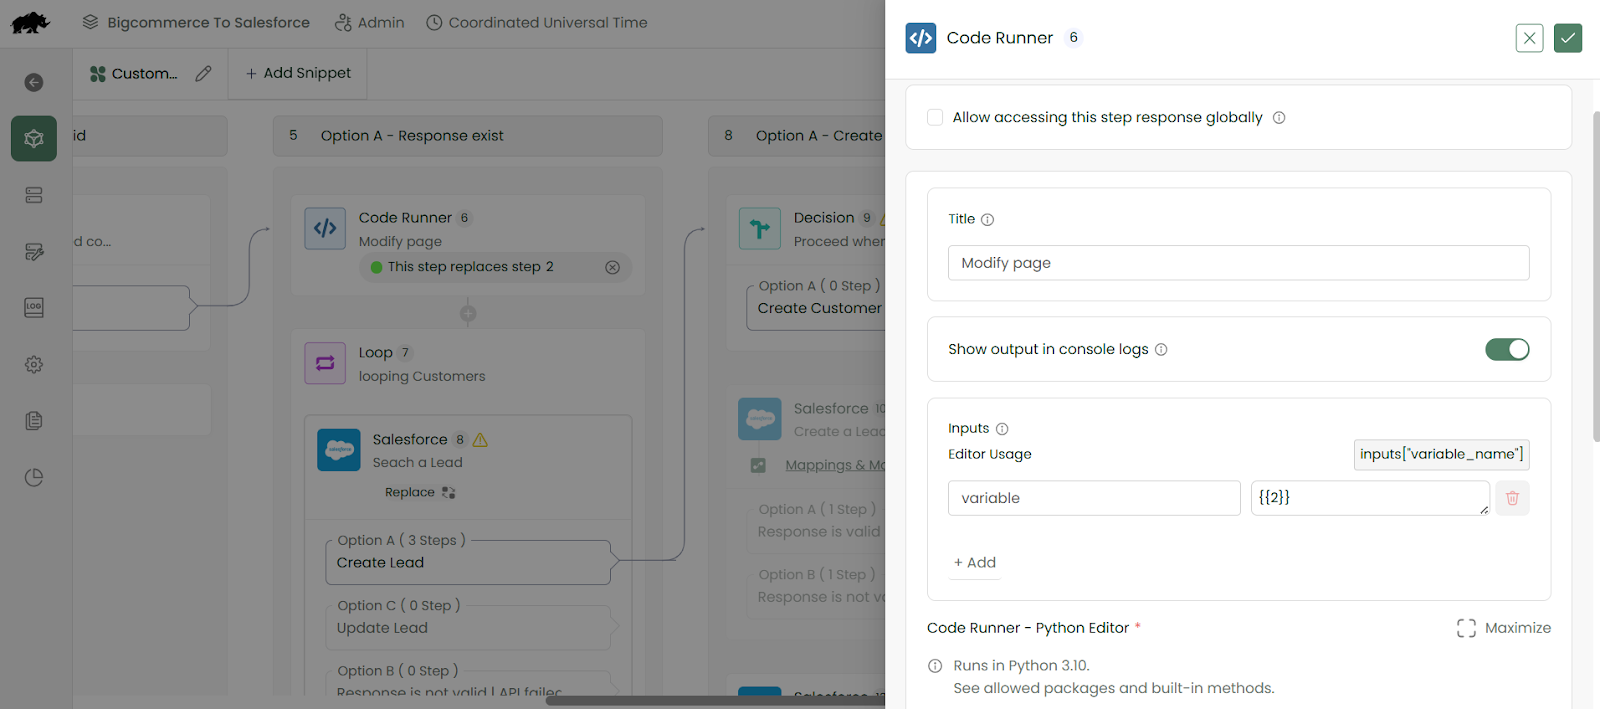The image size is (1600, 709).
Task: Expand Option A Create Customer branch
Action: [x=816, y=308]
